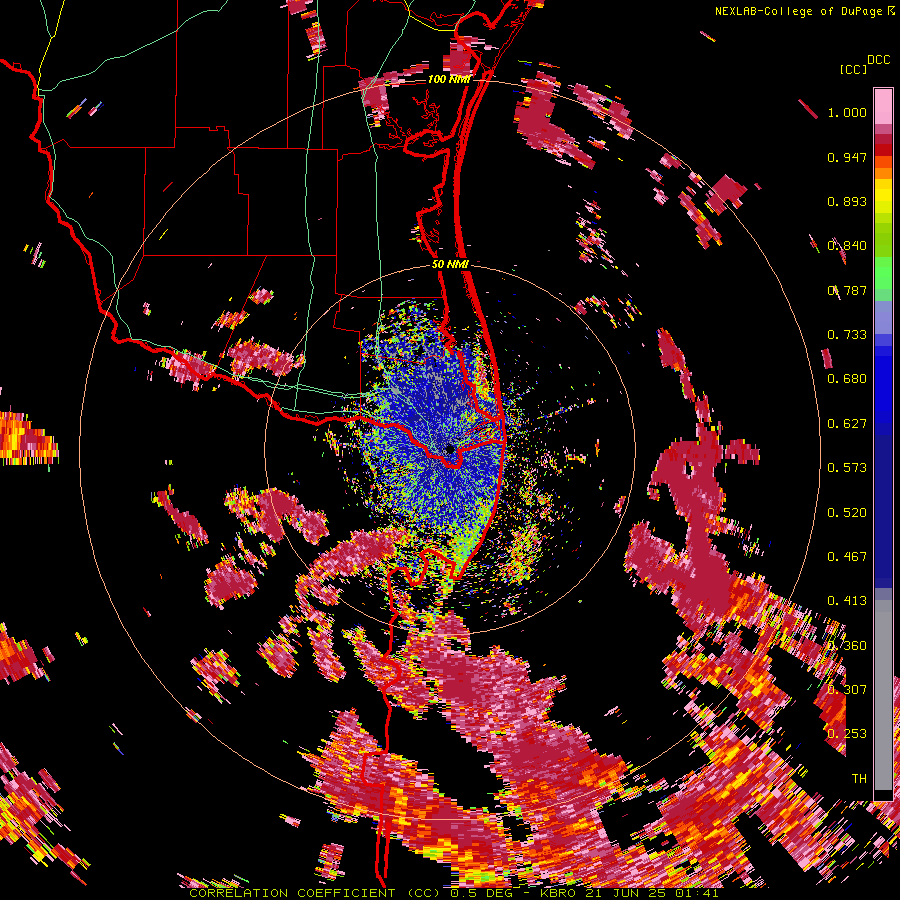The height and width of the screenshot is (900, 900).
Task: Click the 0.627 scale value
Action: click(x=847, y=424)
